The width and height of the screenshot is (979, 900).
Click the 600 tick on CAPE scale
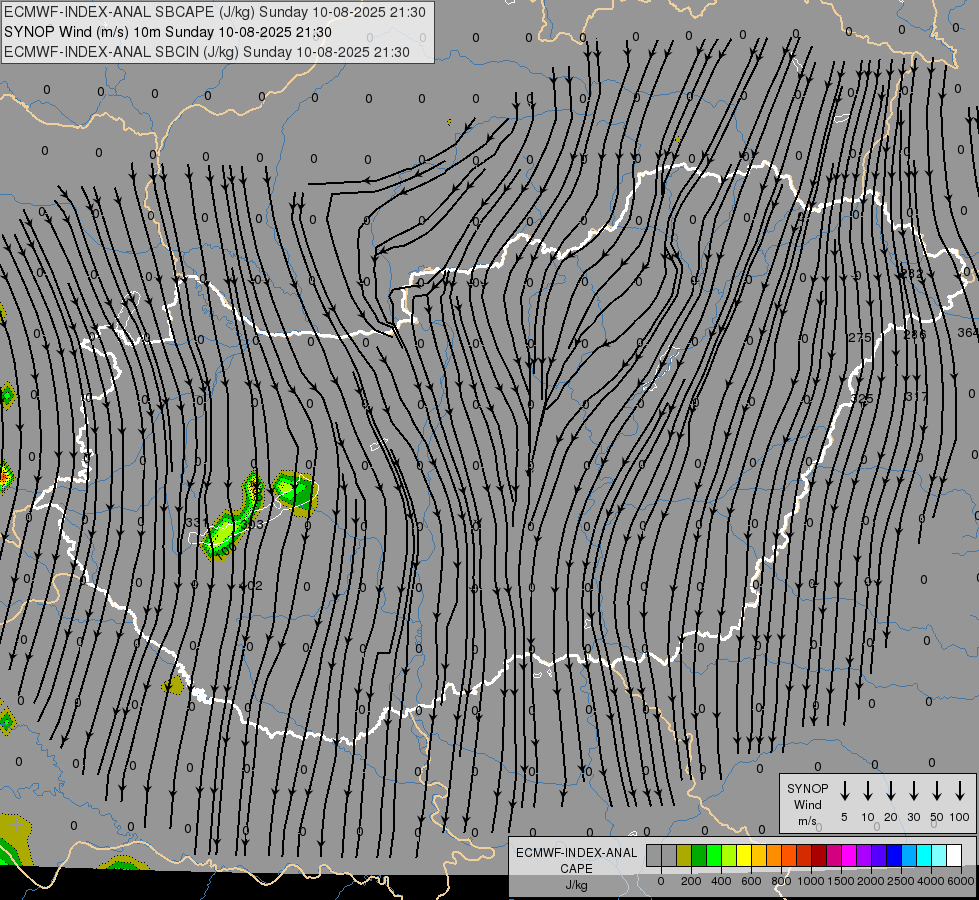point(751,881)
